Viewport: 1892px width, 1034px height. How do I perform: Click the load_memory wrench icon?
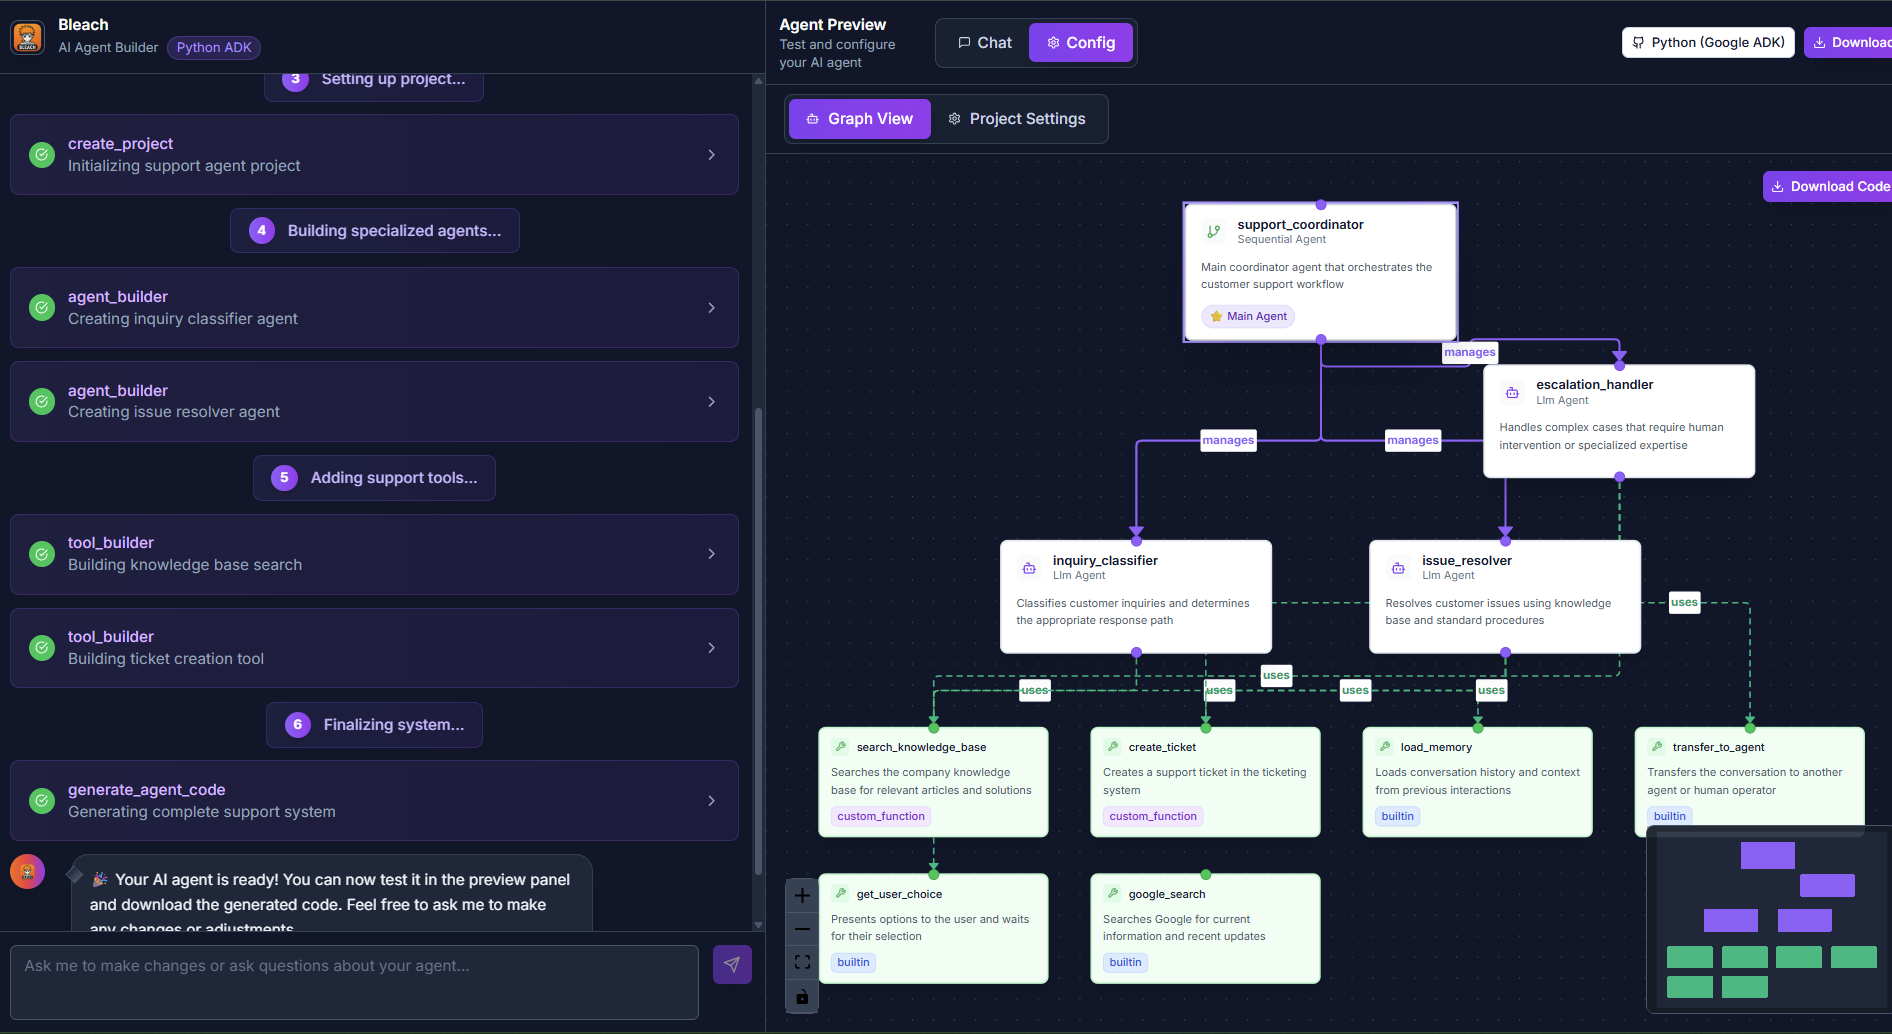point(1385,747)
